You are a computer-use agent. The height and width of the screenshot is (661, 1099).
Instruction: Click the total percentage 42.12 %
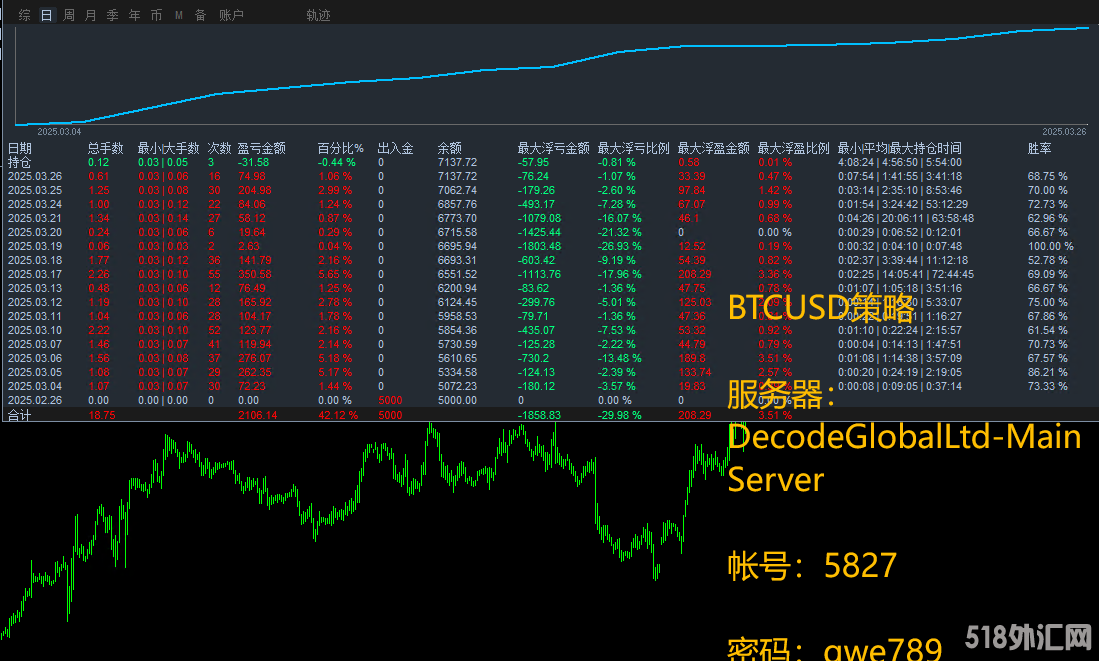click(338, 415)
